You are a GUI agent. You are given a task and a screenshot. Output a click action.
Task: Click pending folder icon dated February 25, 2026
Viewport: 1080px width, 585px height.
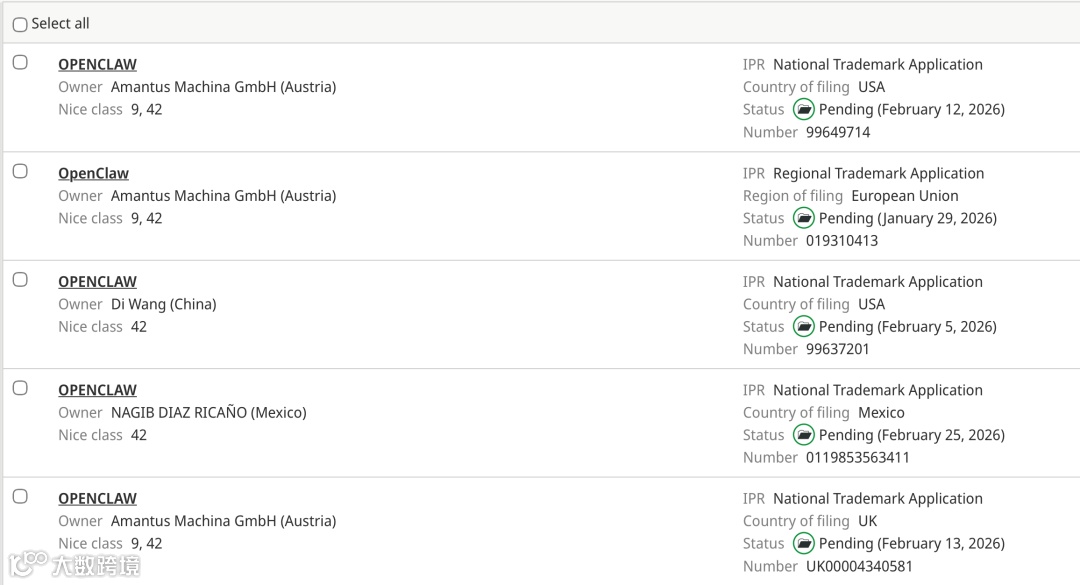pos(804,435)
